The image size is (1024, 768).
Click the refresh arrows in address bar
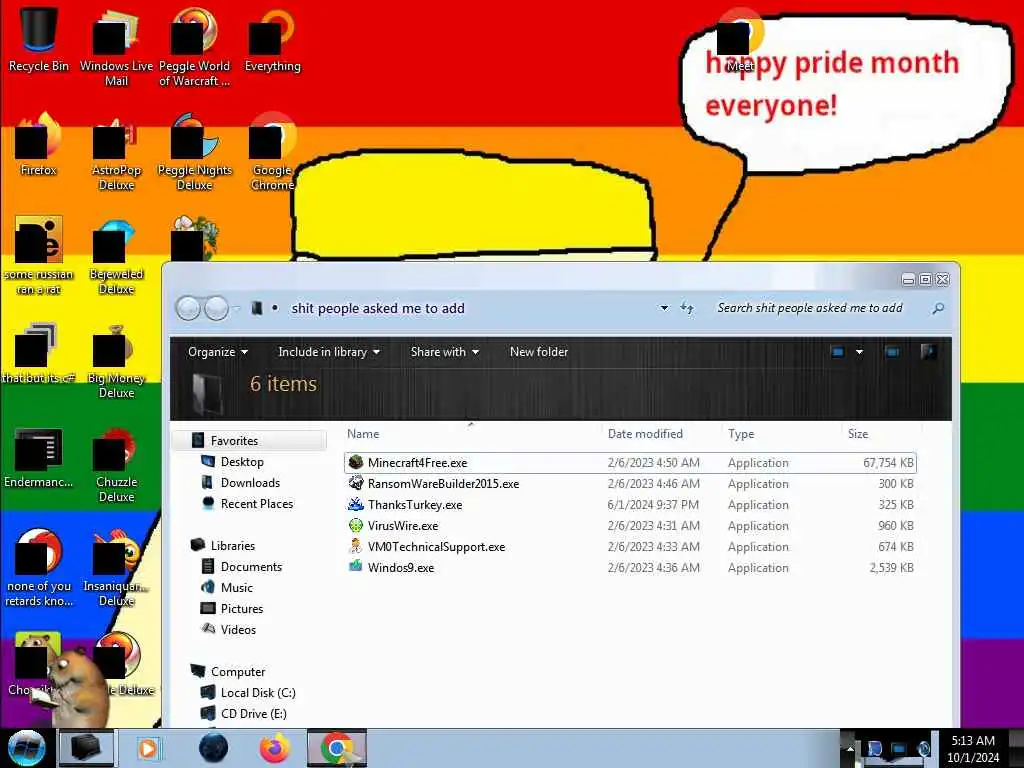click(687, 308)
